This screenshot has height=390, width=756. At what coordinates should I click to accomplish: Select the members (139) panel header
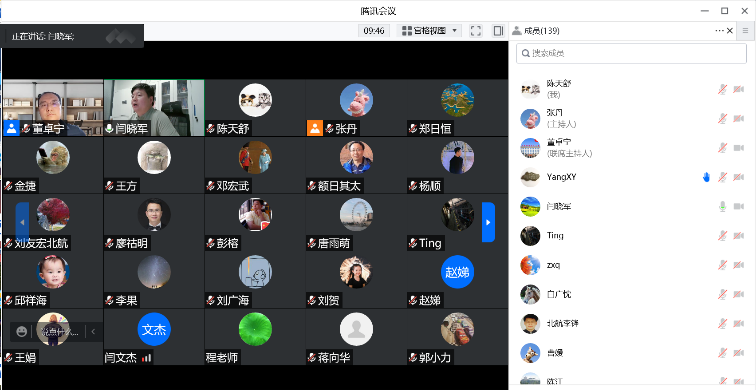[x=536, y=31]
